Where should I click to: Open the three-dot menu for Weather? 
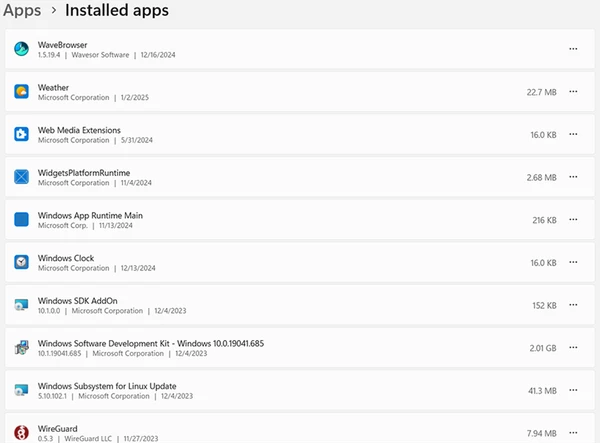[x=573, y=91]
